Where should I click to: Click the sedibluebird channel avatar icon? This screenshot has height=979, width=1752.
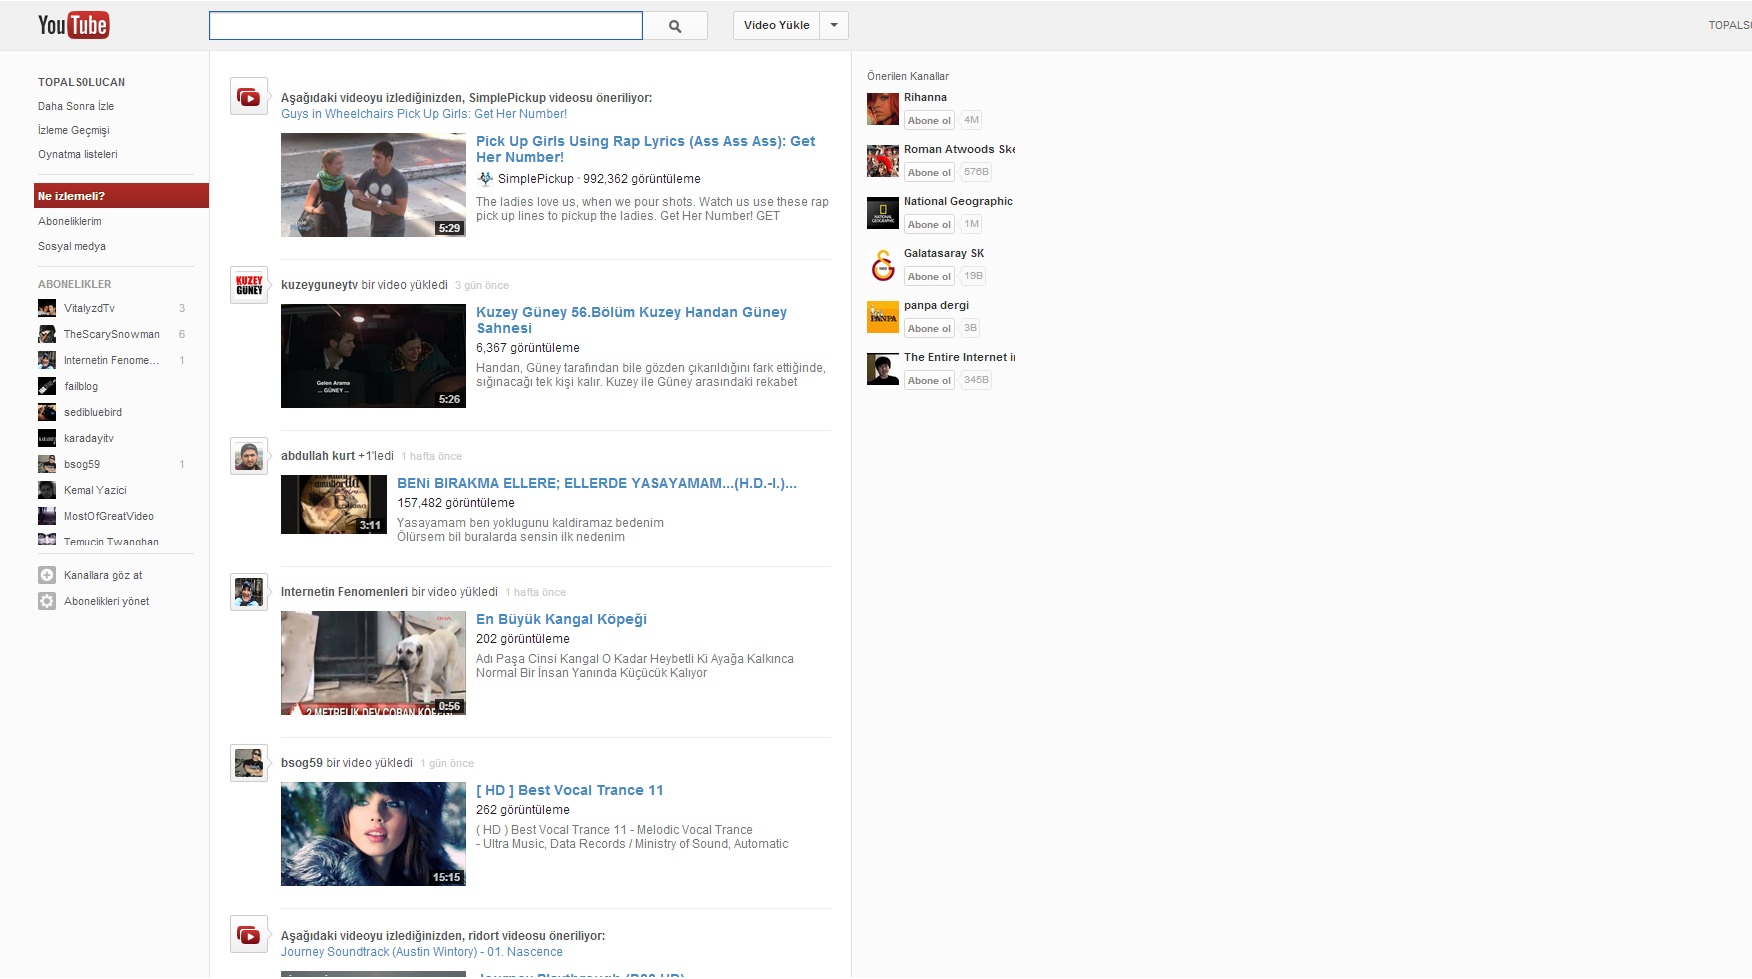(47, 412)
